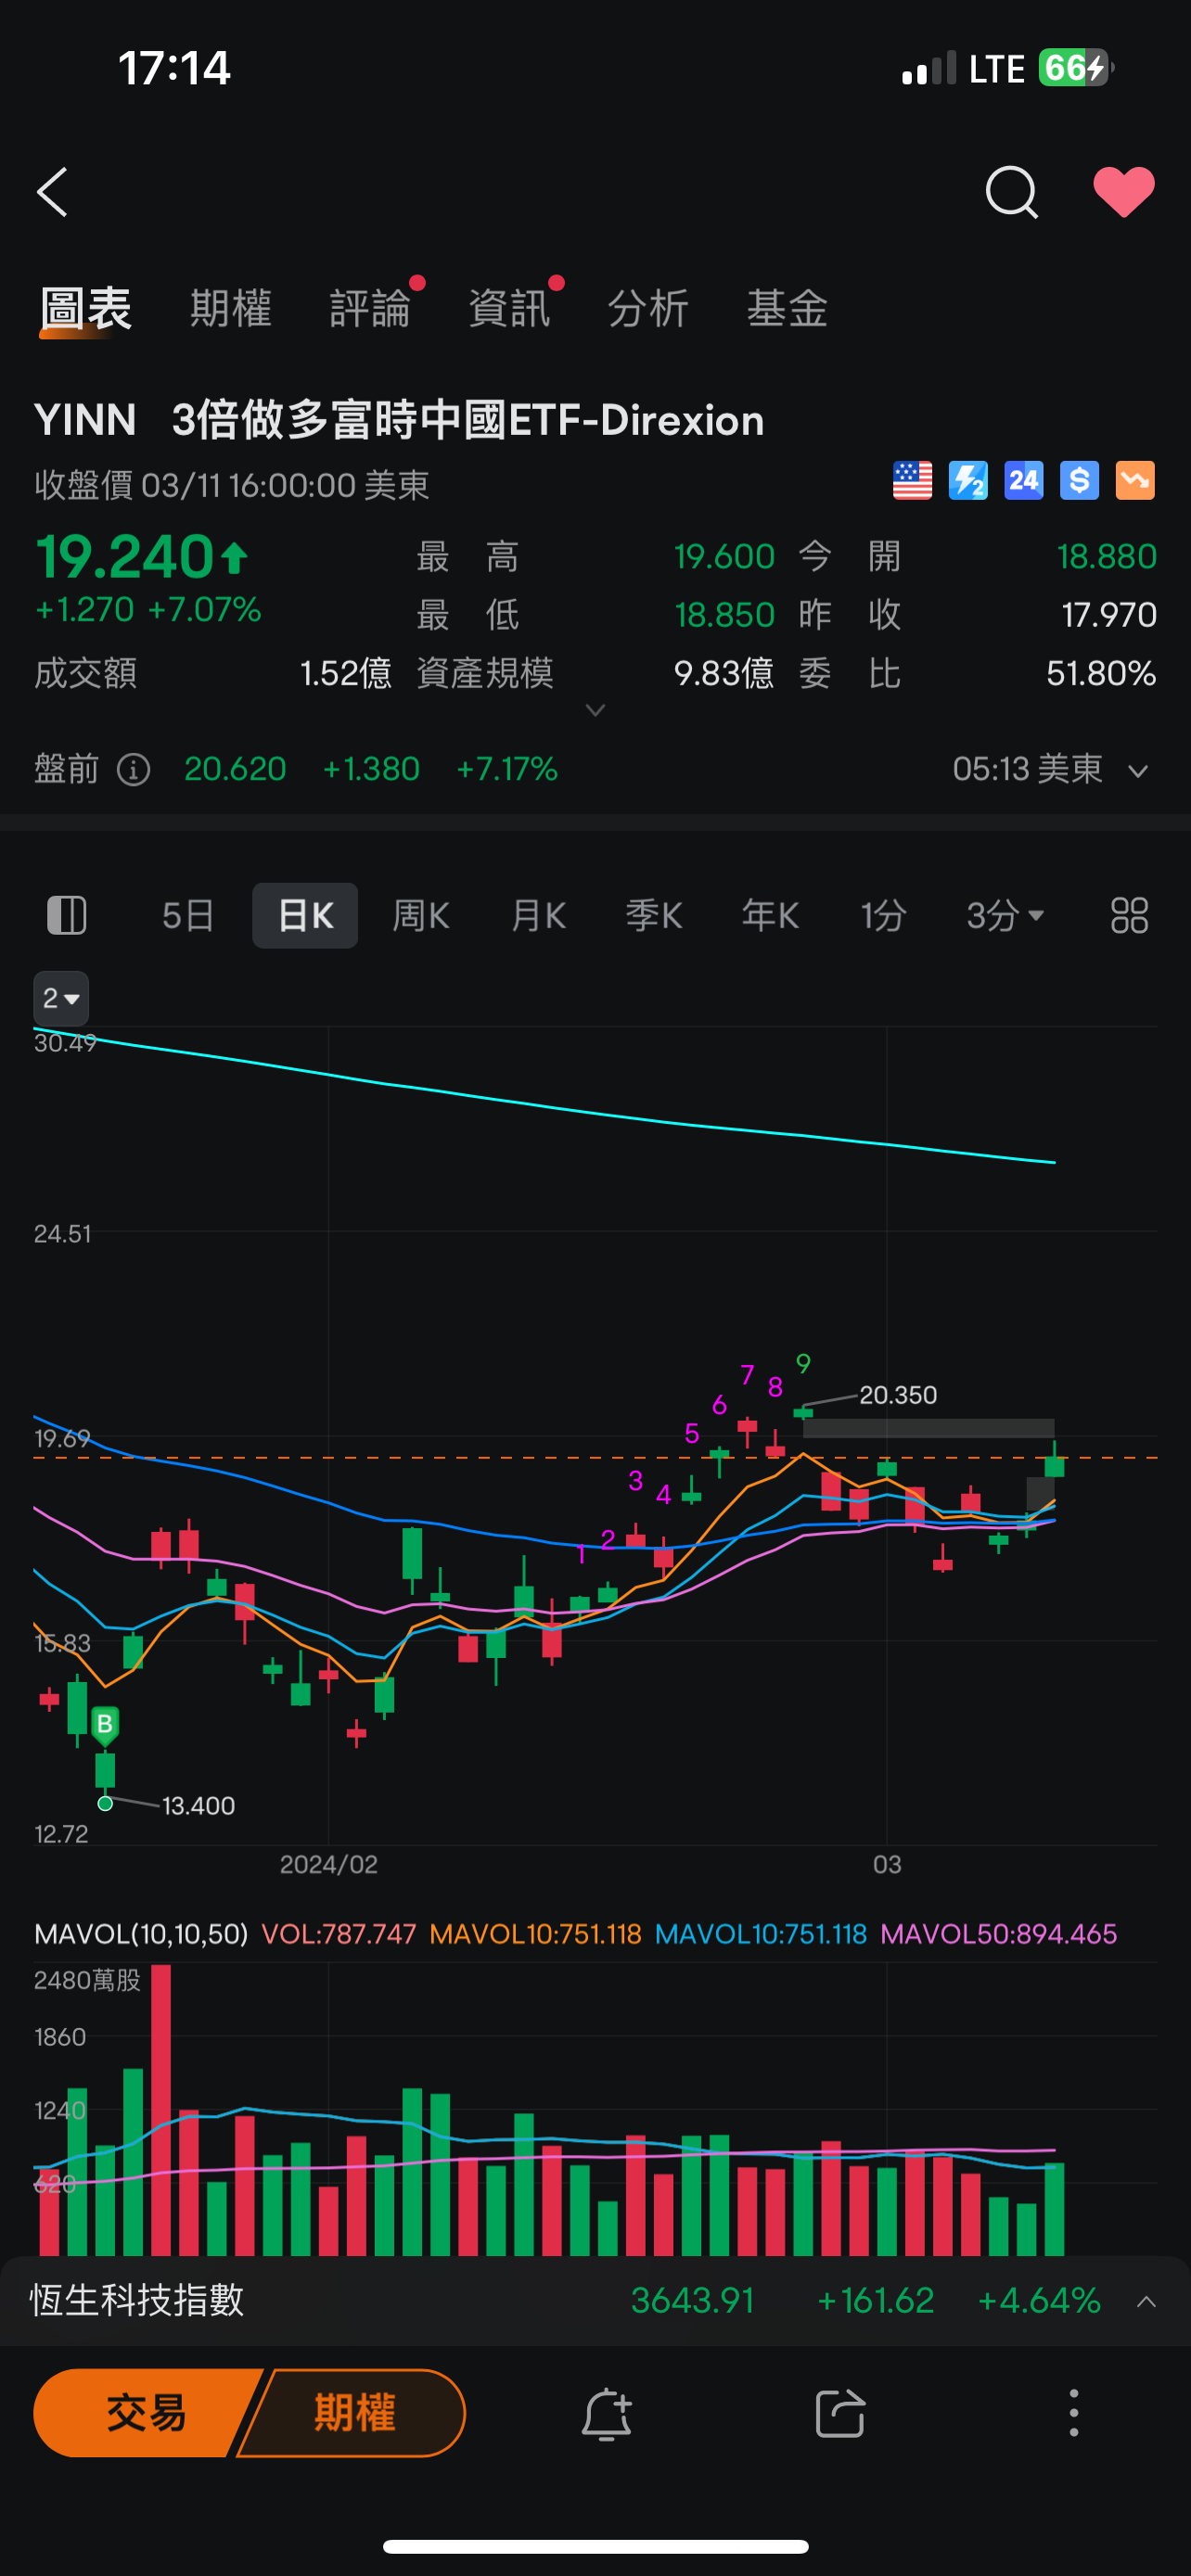Screen dimensions: 1191x2576
Task: Select the 日K chart period
Action: pyautogui.click(x=305, y=915)
